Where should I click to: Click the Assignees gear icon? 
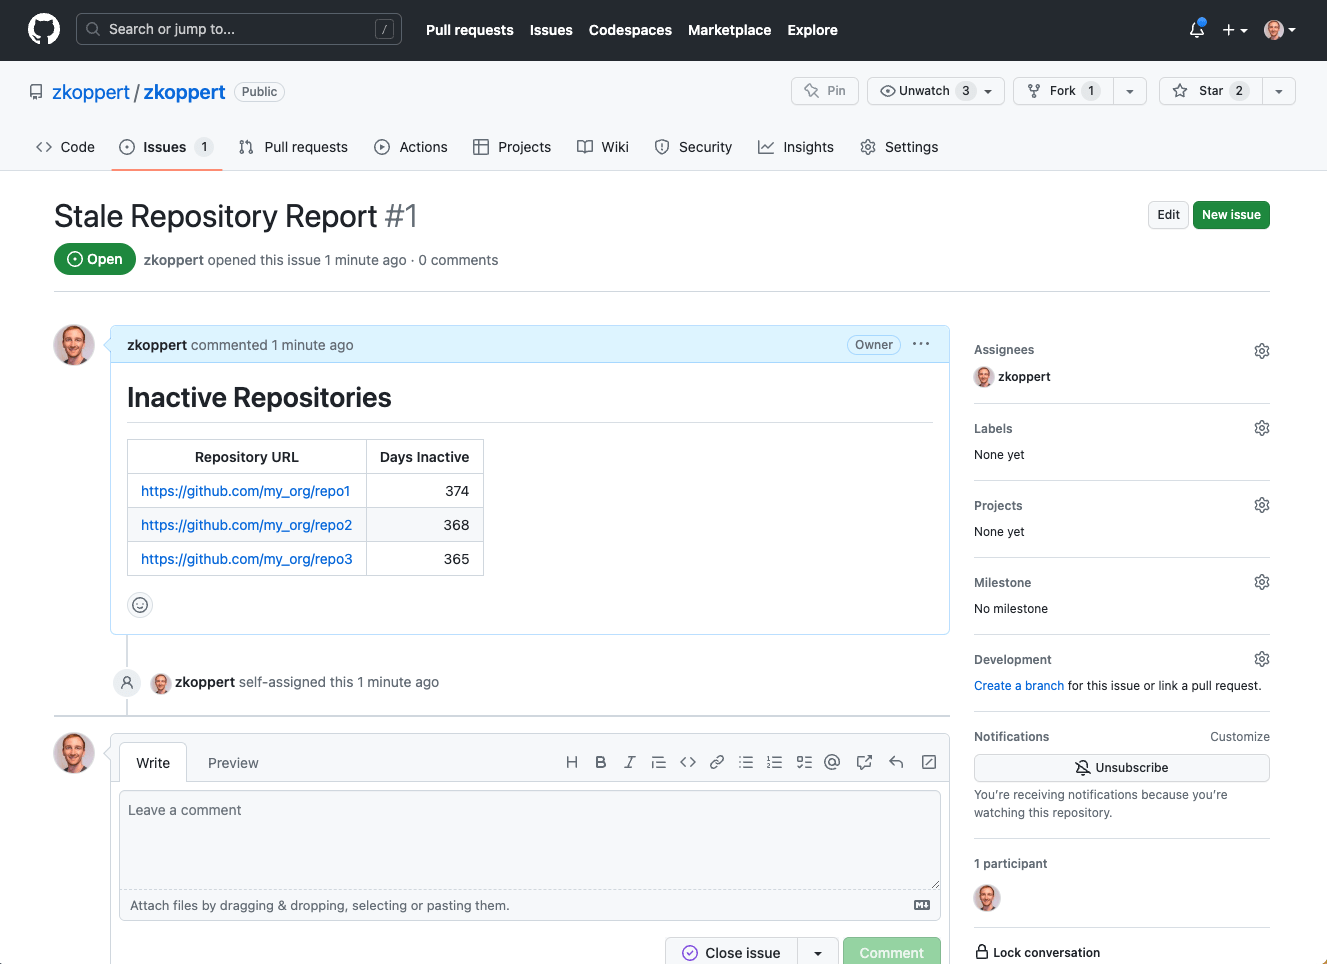1262,351
